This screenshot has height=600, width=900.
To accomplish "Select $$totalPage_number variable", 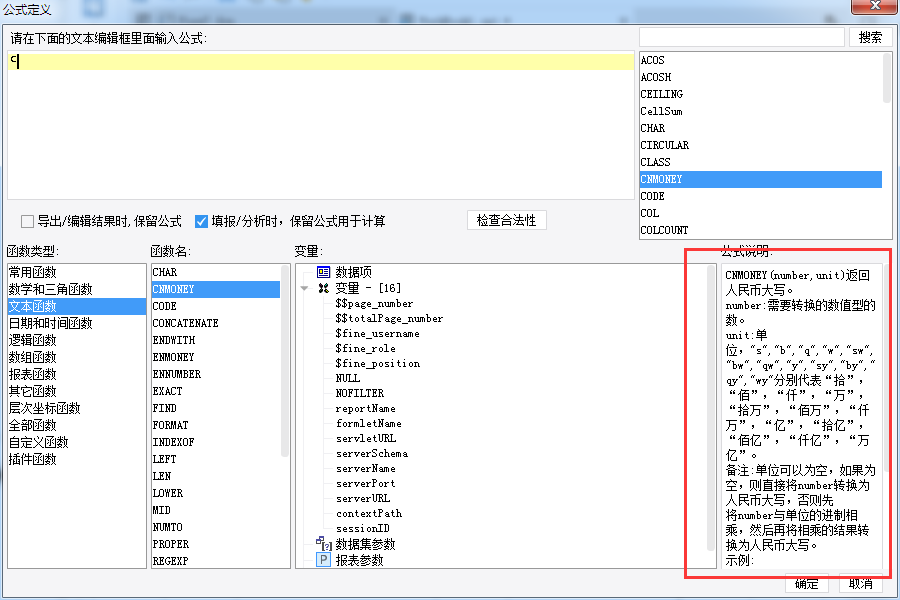I will point(389,318).
